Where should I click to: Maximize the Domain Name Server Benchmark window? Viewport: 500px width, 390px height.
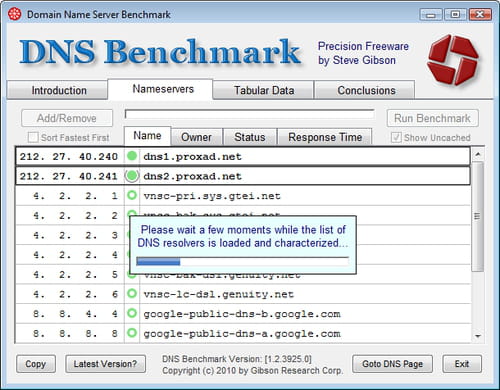(455, 15)
